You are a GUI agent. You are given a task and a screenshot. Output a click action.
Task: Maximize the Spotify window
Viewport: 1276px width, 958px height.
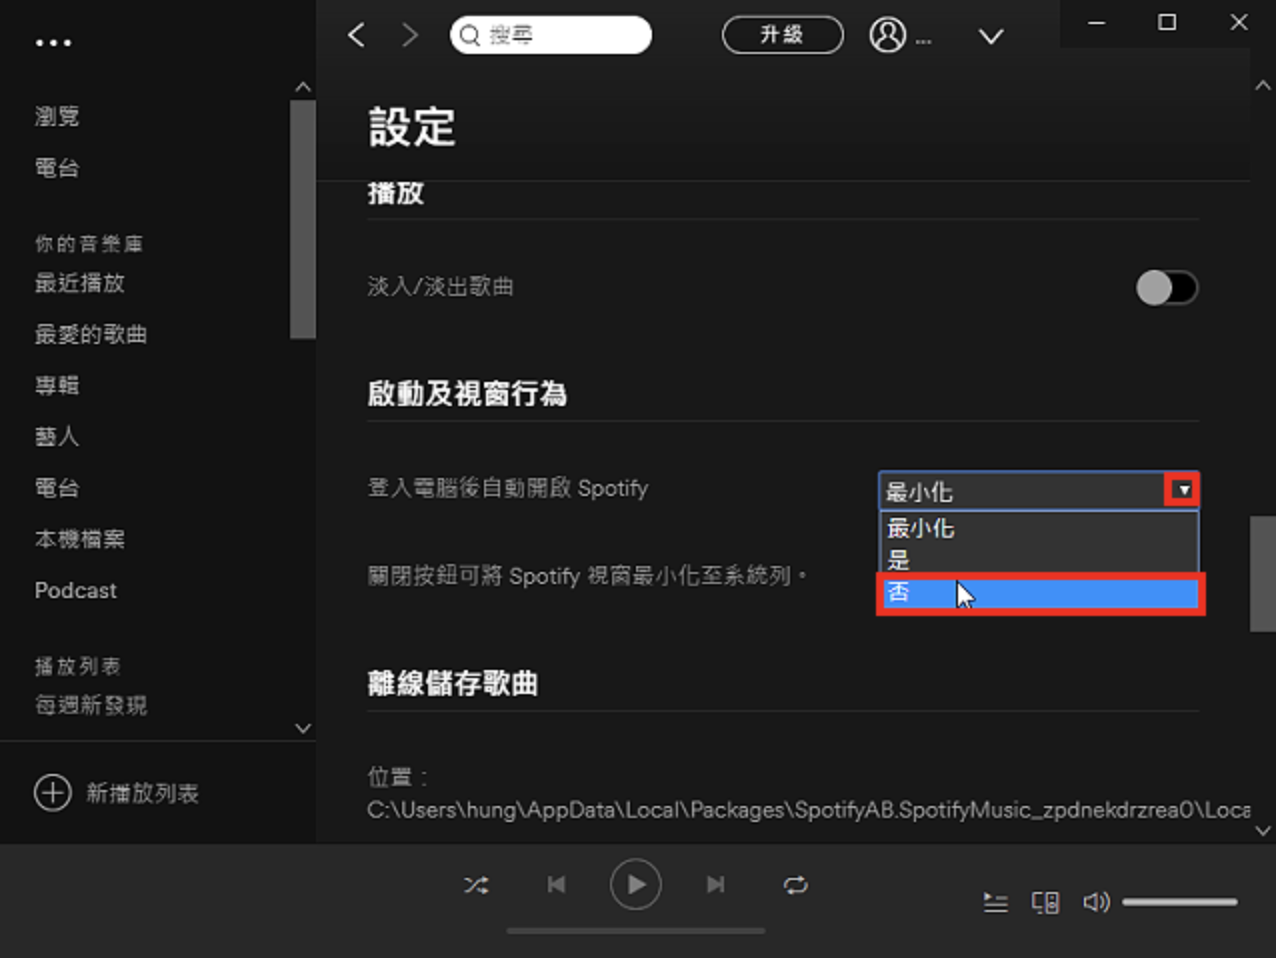tap(1167, 22)
